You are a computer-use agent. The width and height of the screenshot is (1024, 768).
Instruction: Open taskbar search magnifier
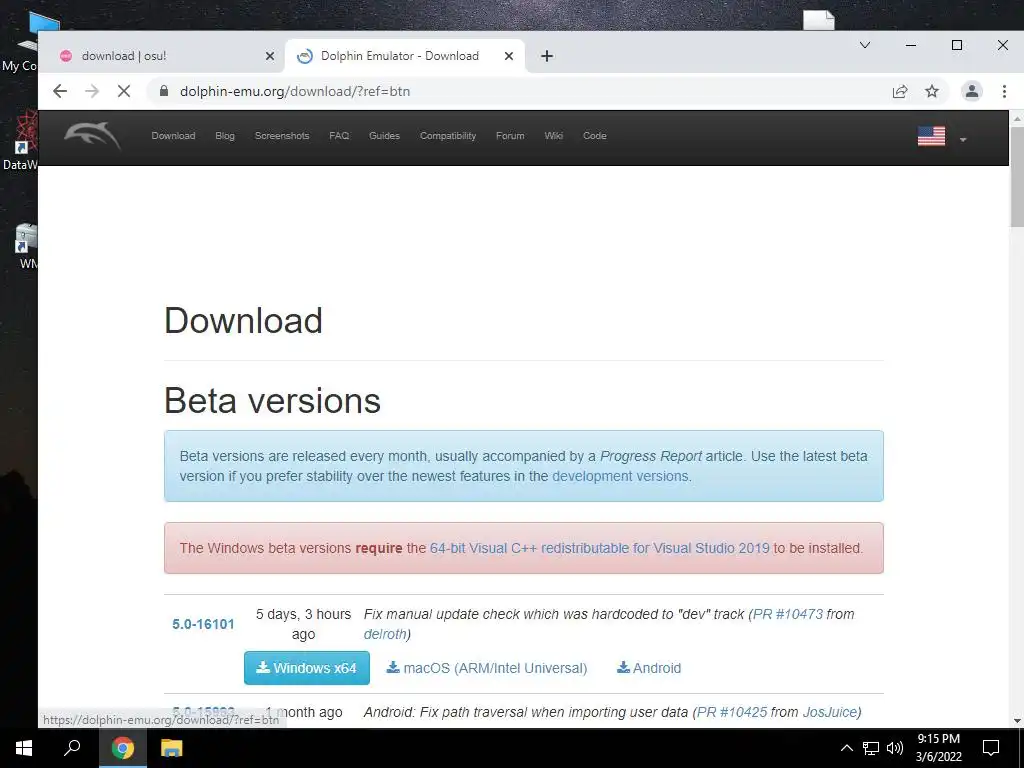tap(72, 748)
